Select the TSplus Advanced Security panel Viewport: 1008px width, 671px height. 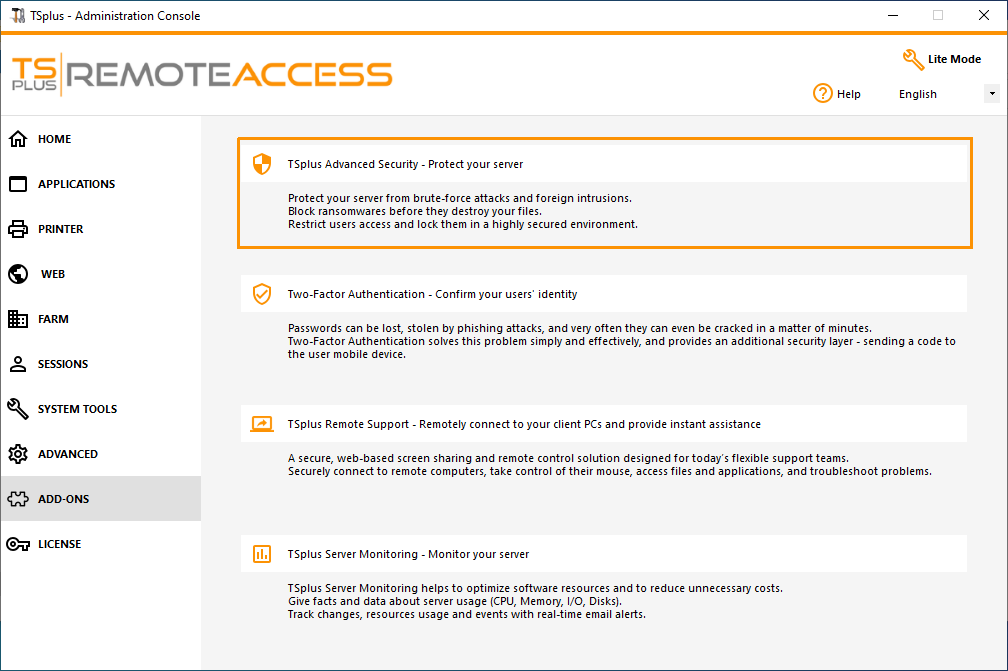[x=604, y=194]
